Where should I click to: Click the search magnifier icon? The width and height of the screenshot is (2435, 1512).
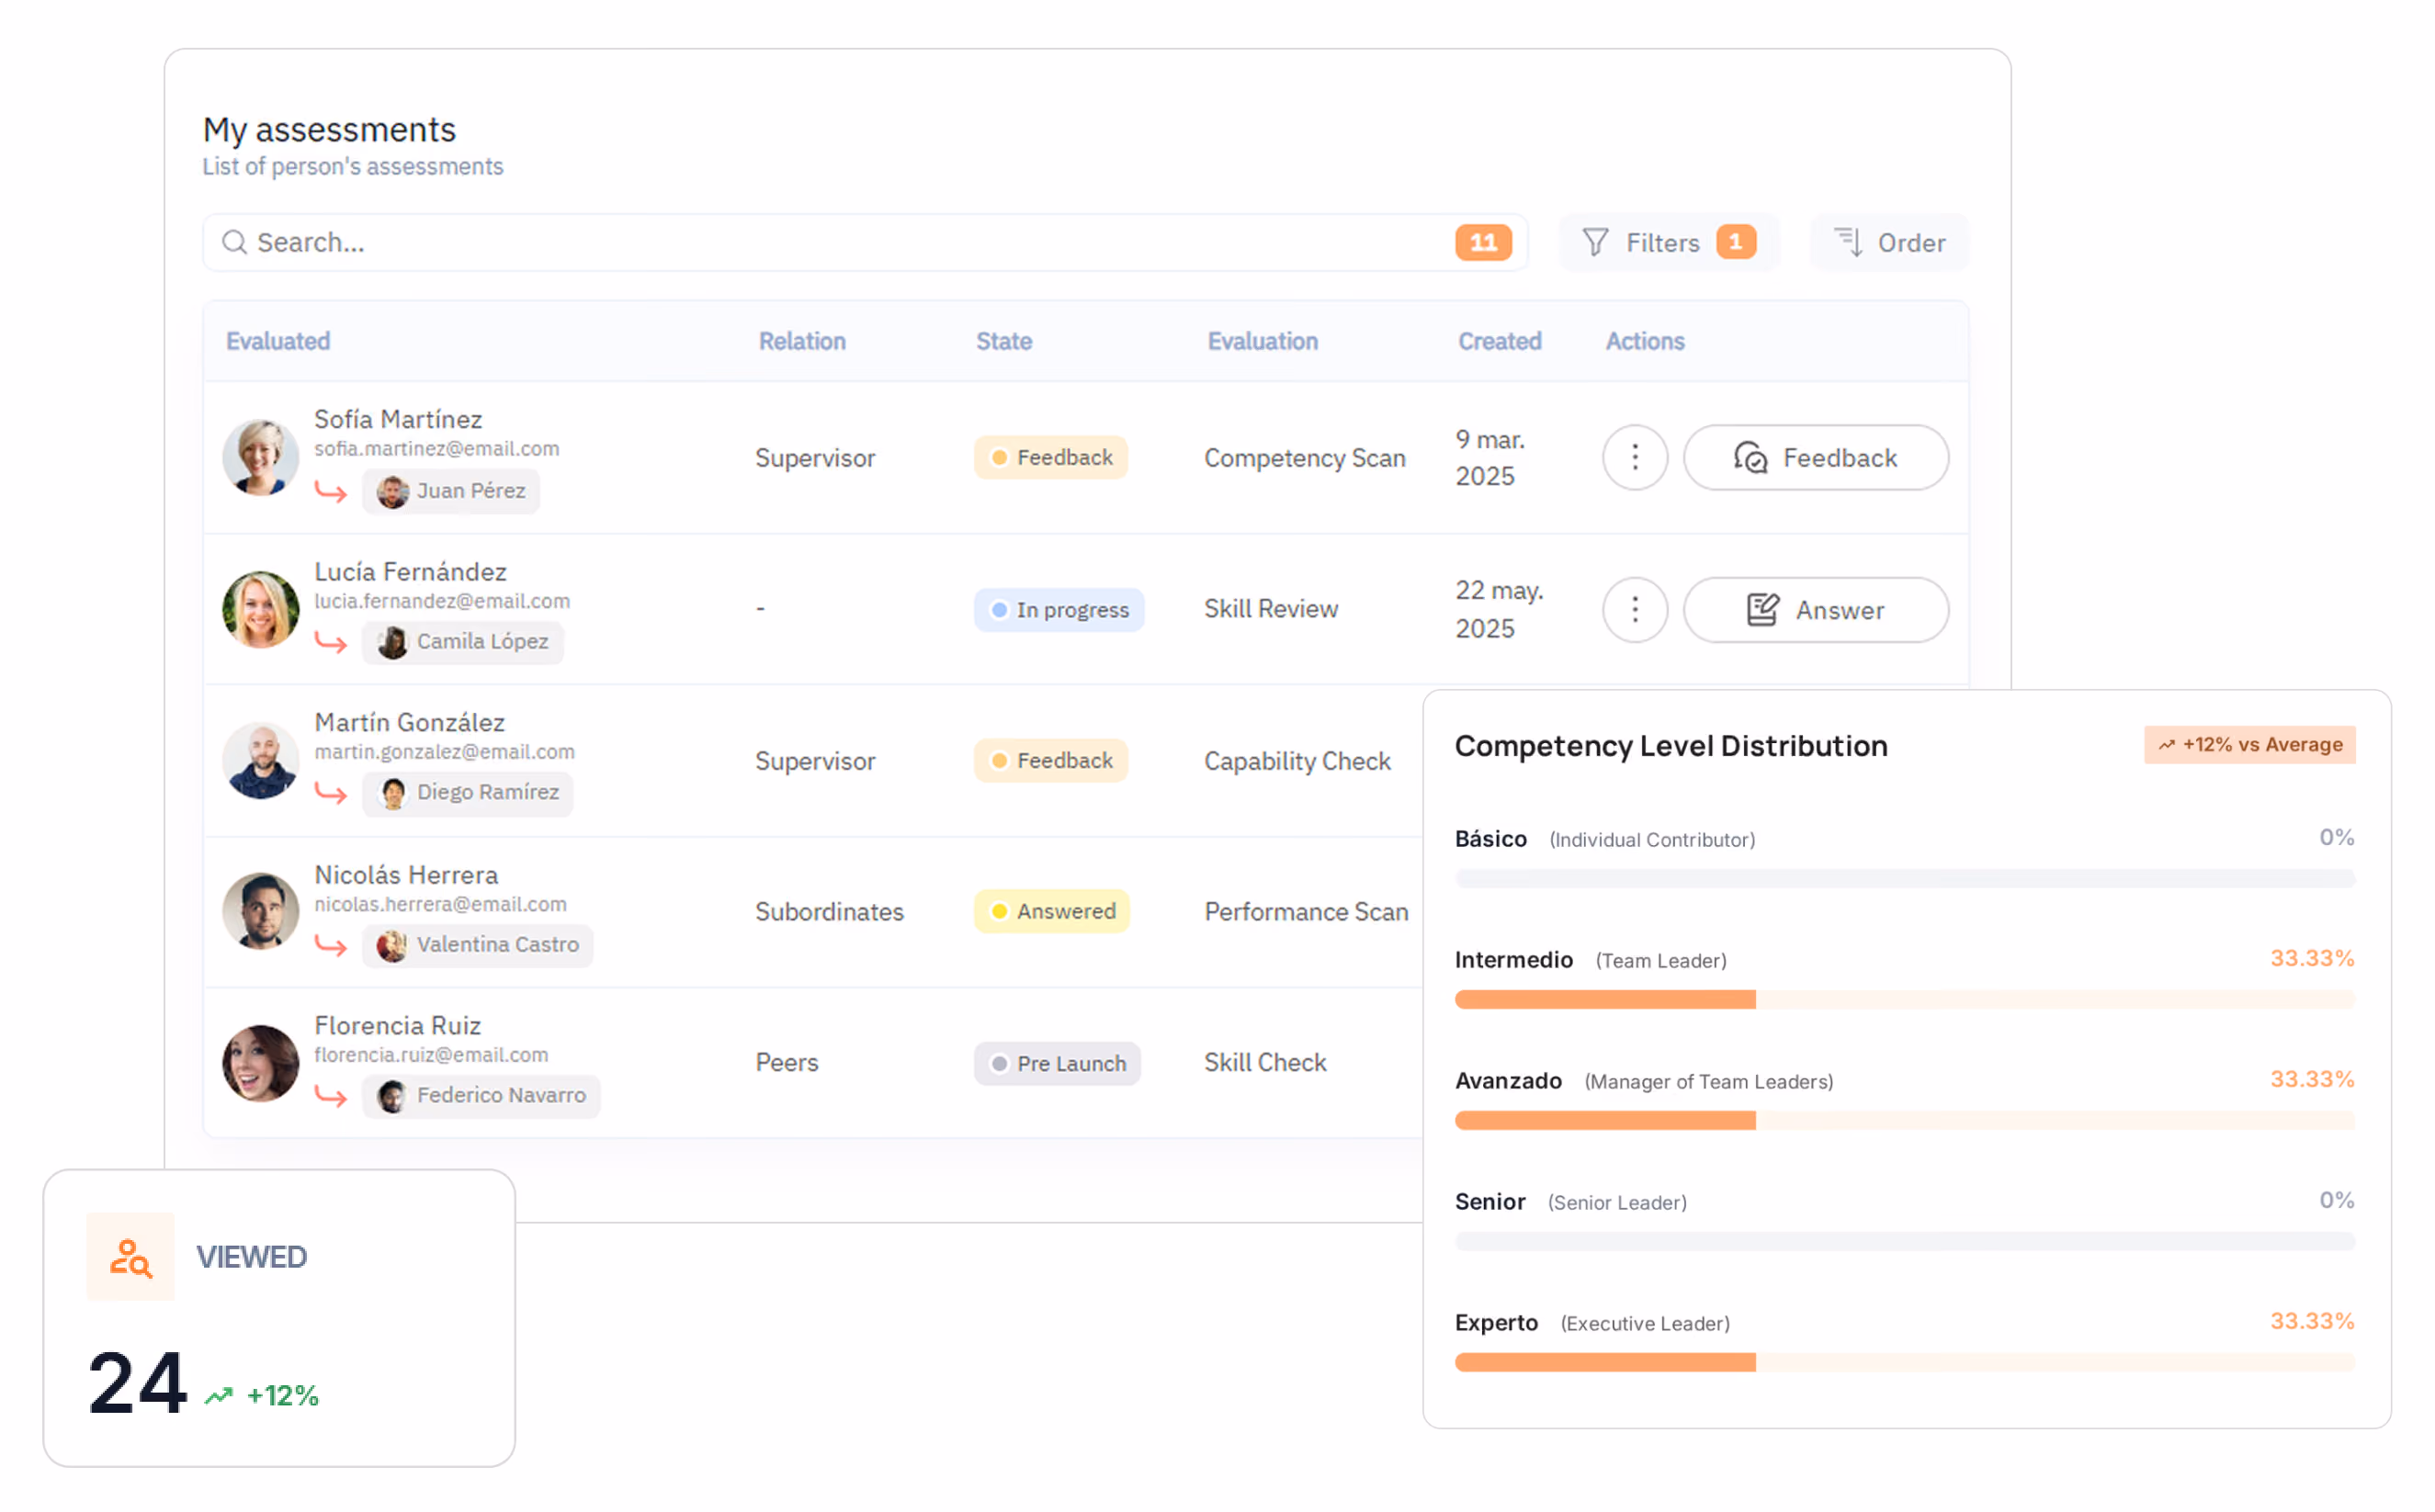[235, 243]
